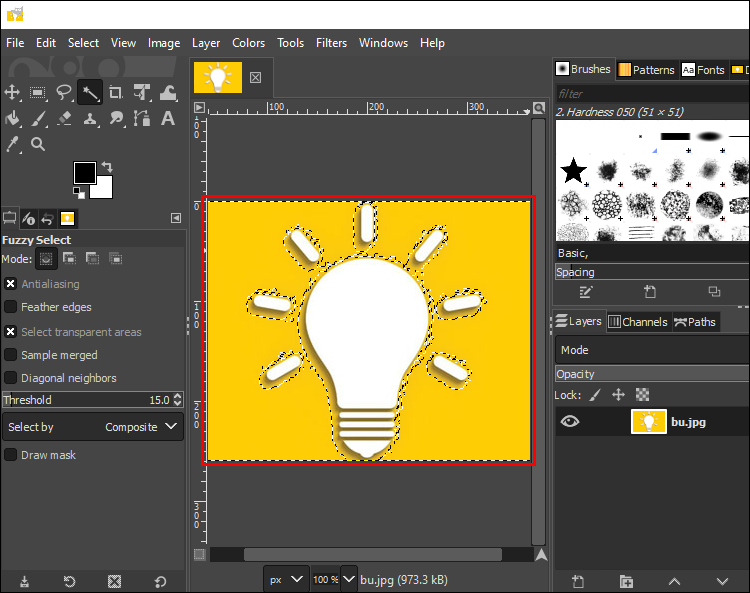Select the Color Picker eyedropper tool
Viewport: 750px width, 593px height.
[12, 144]
